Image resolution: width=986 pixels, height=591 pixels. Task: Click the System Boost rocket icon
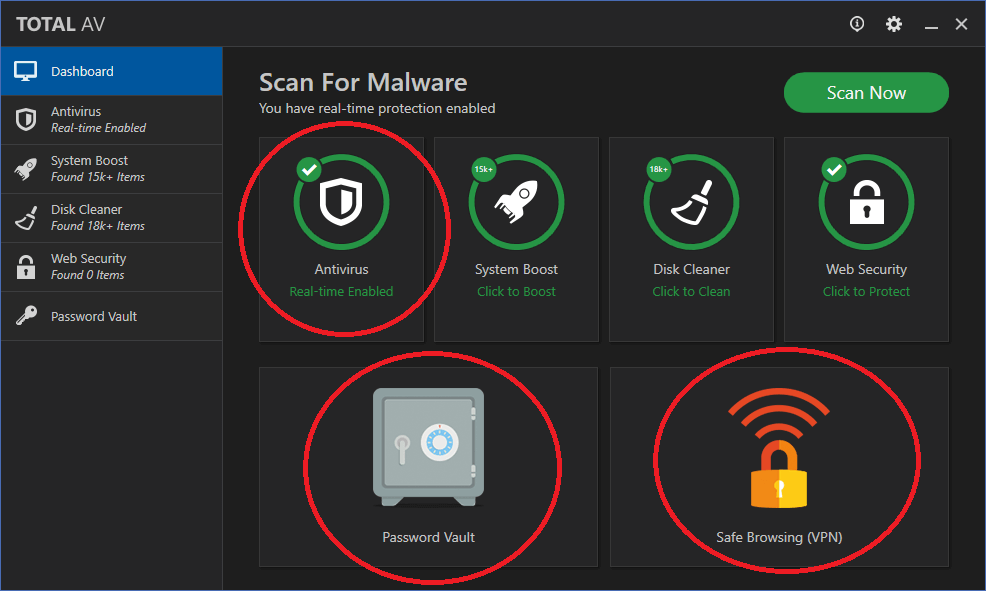coord(516,202)
